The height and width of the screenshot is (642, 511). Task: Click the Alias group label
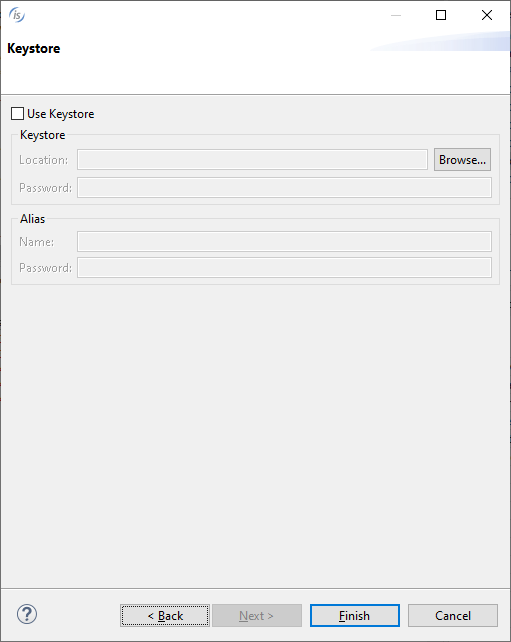coord(32,219)
